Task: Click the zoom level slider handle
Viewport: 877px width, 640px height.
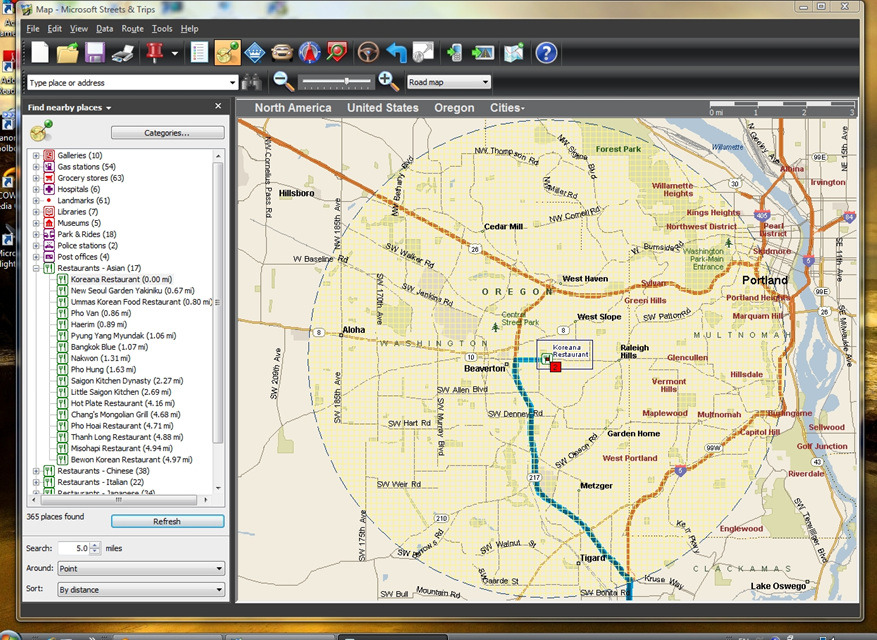Action: coord(347,82)
